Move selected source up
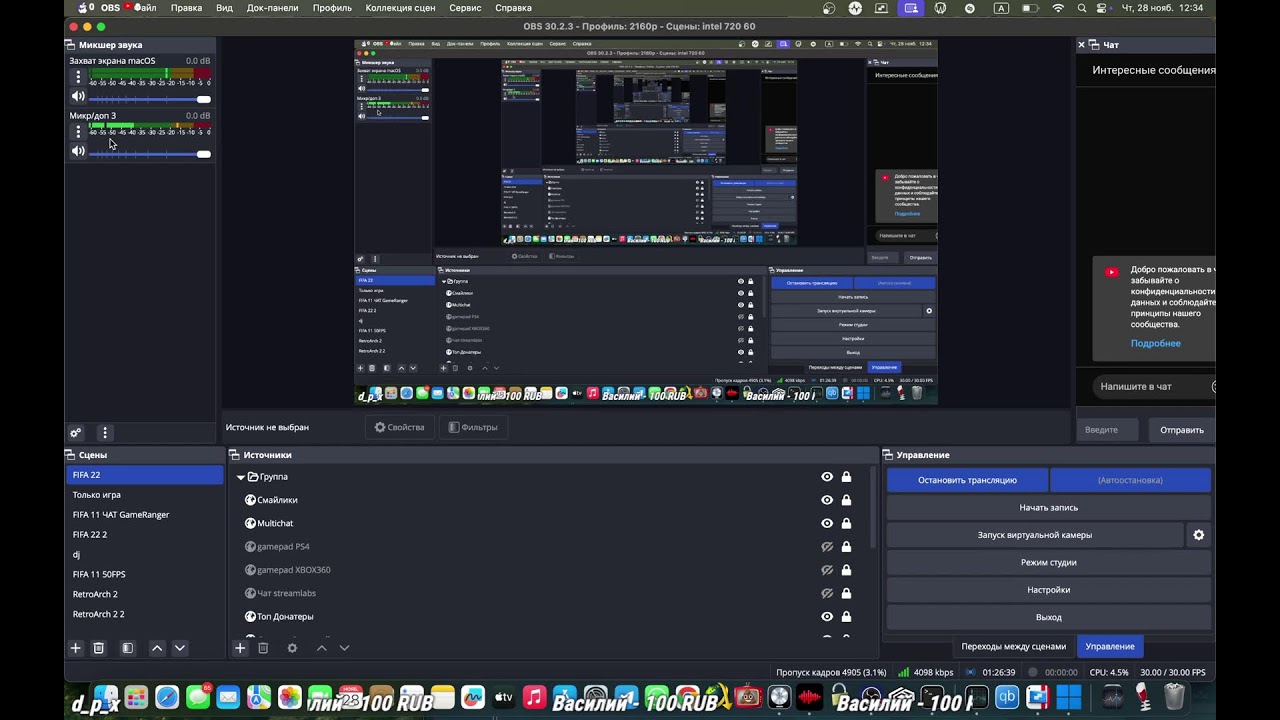 (322, 648)
